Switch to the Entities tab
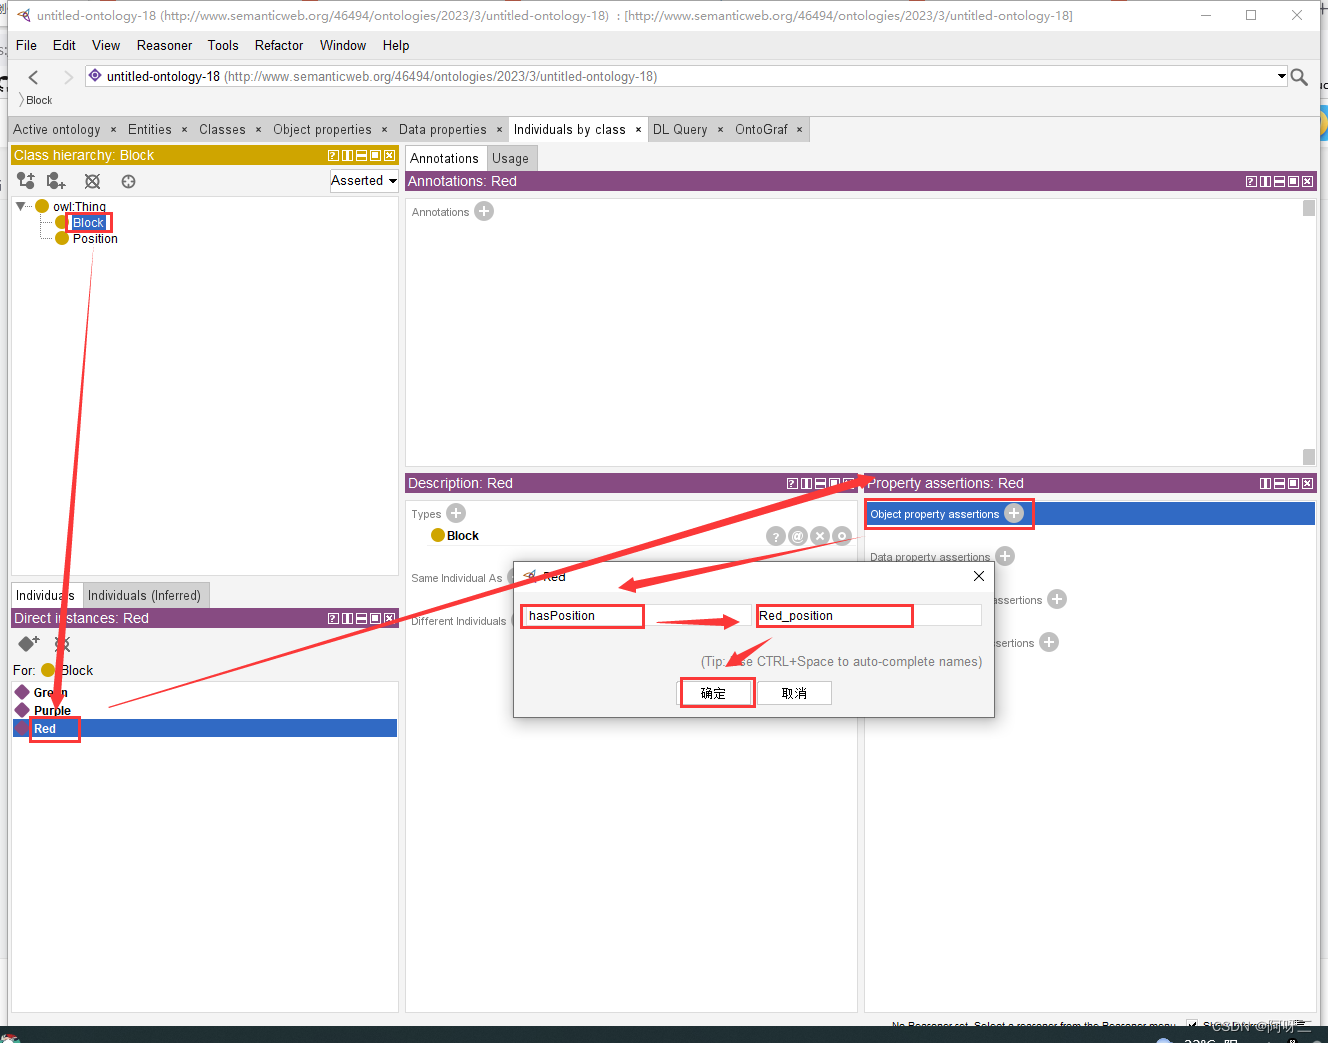Screen dimensions: 1328x1043 (x=150, y=129)
